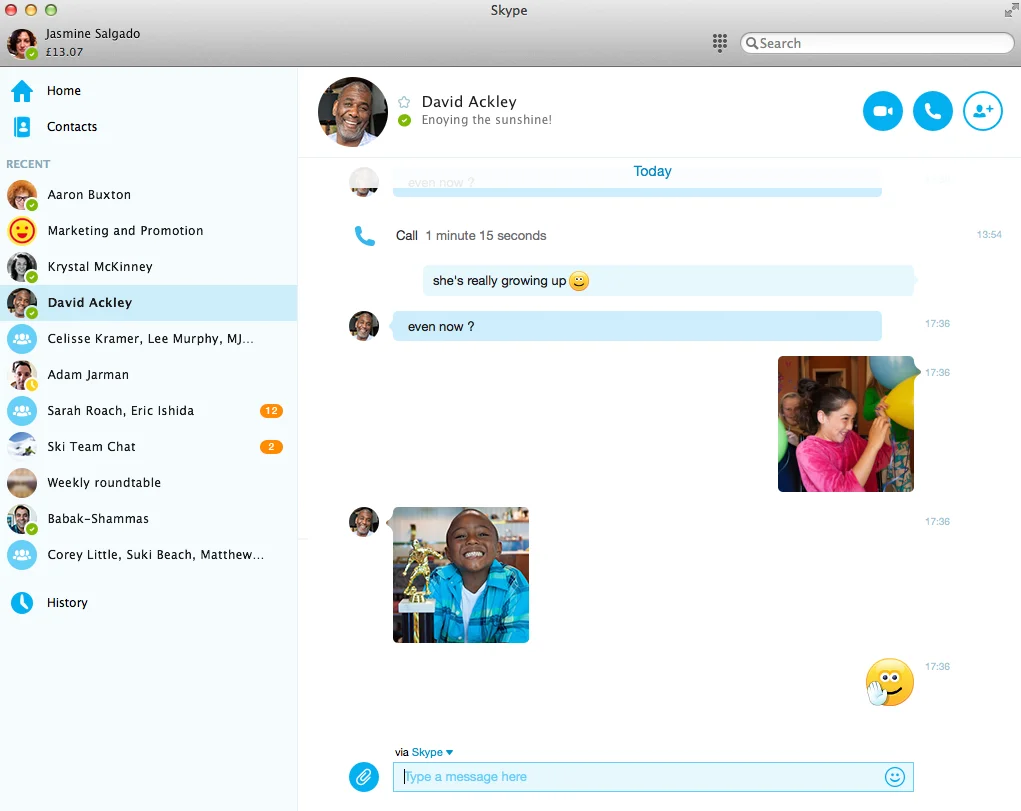
Task: Open the emoticon picker in message box
Action: point(894,777)
